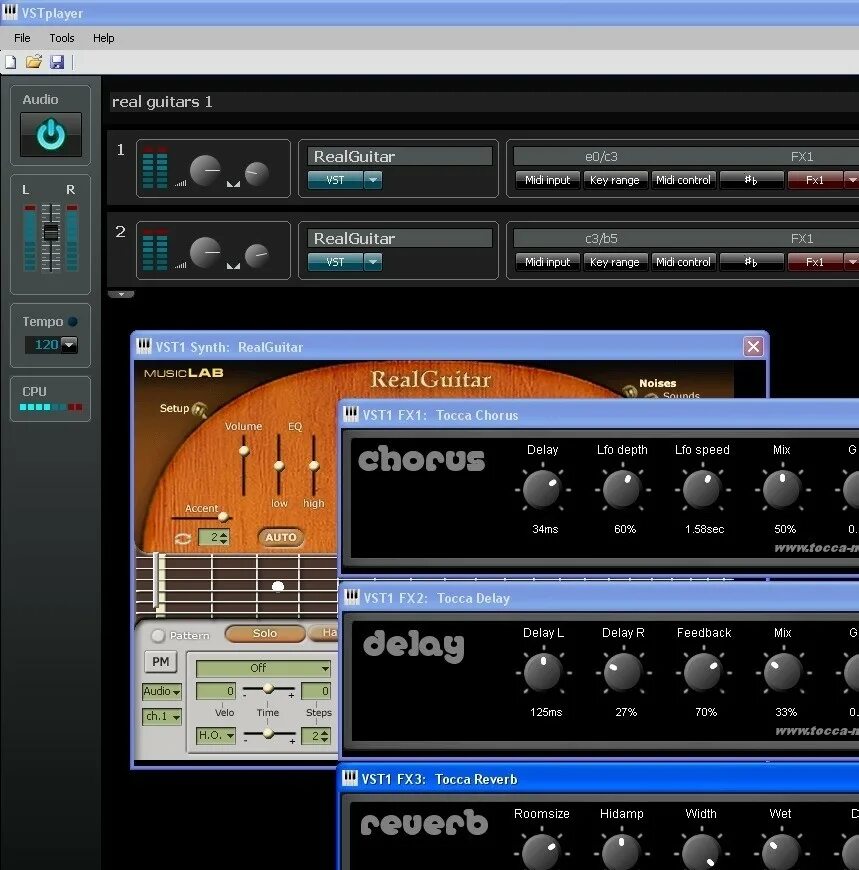Open the Audio dropdown in RealGuitar

[161, 691]
